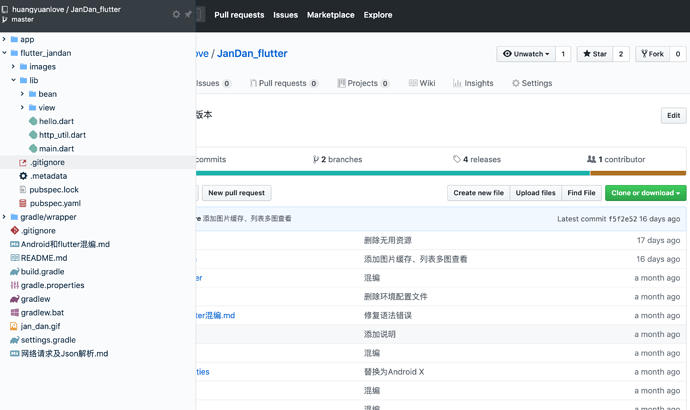
Task: Click Find File button
Action: [x=581, y=193]
